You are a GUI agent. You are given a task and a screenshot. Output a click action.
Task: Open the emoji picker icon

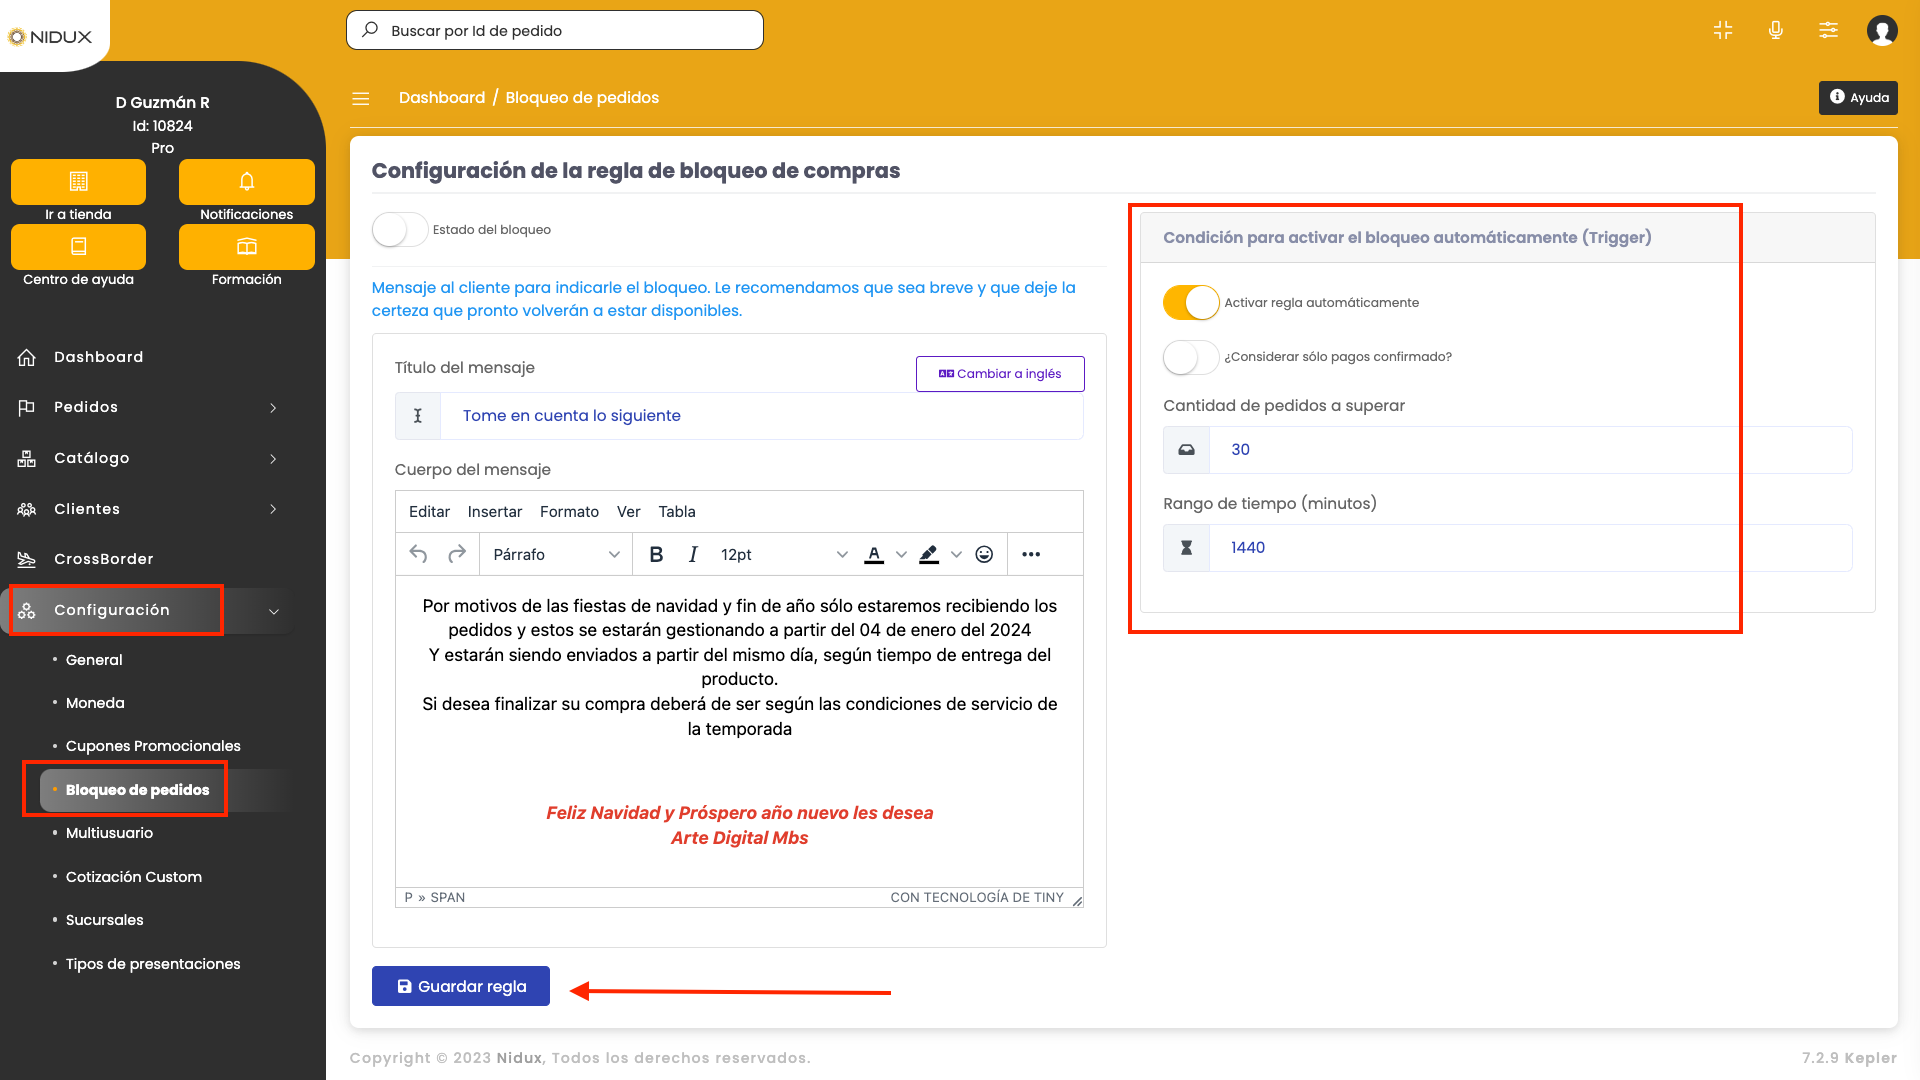(x=984, y=554)
